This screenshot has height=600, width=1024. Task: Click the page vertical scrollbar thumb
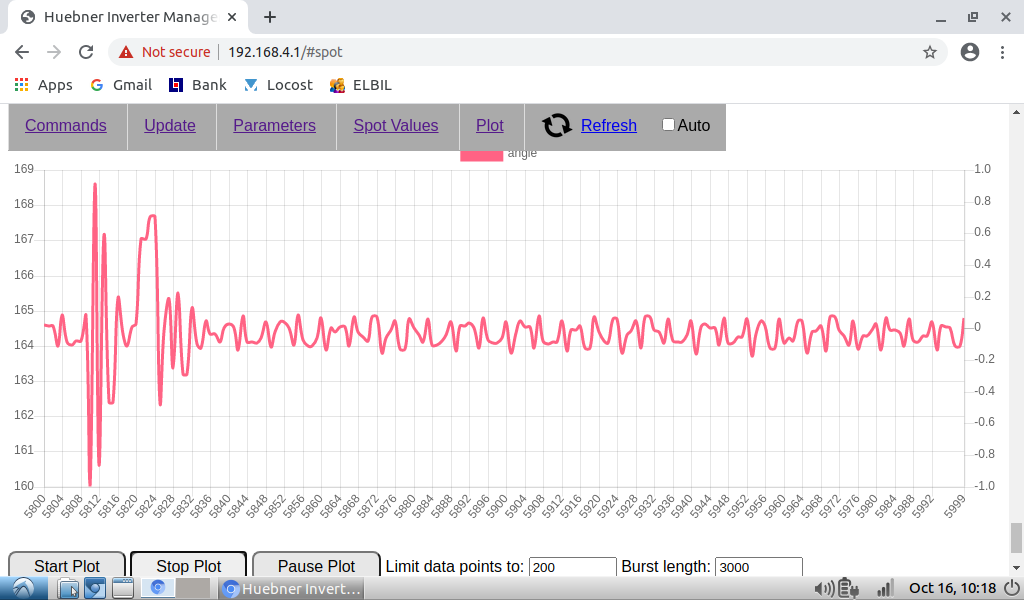(1016, 537)
